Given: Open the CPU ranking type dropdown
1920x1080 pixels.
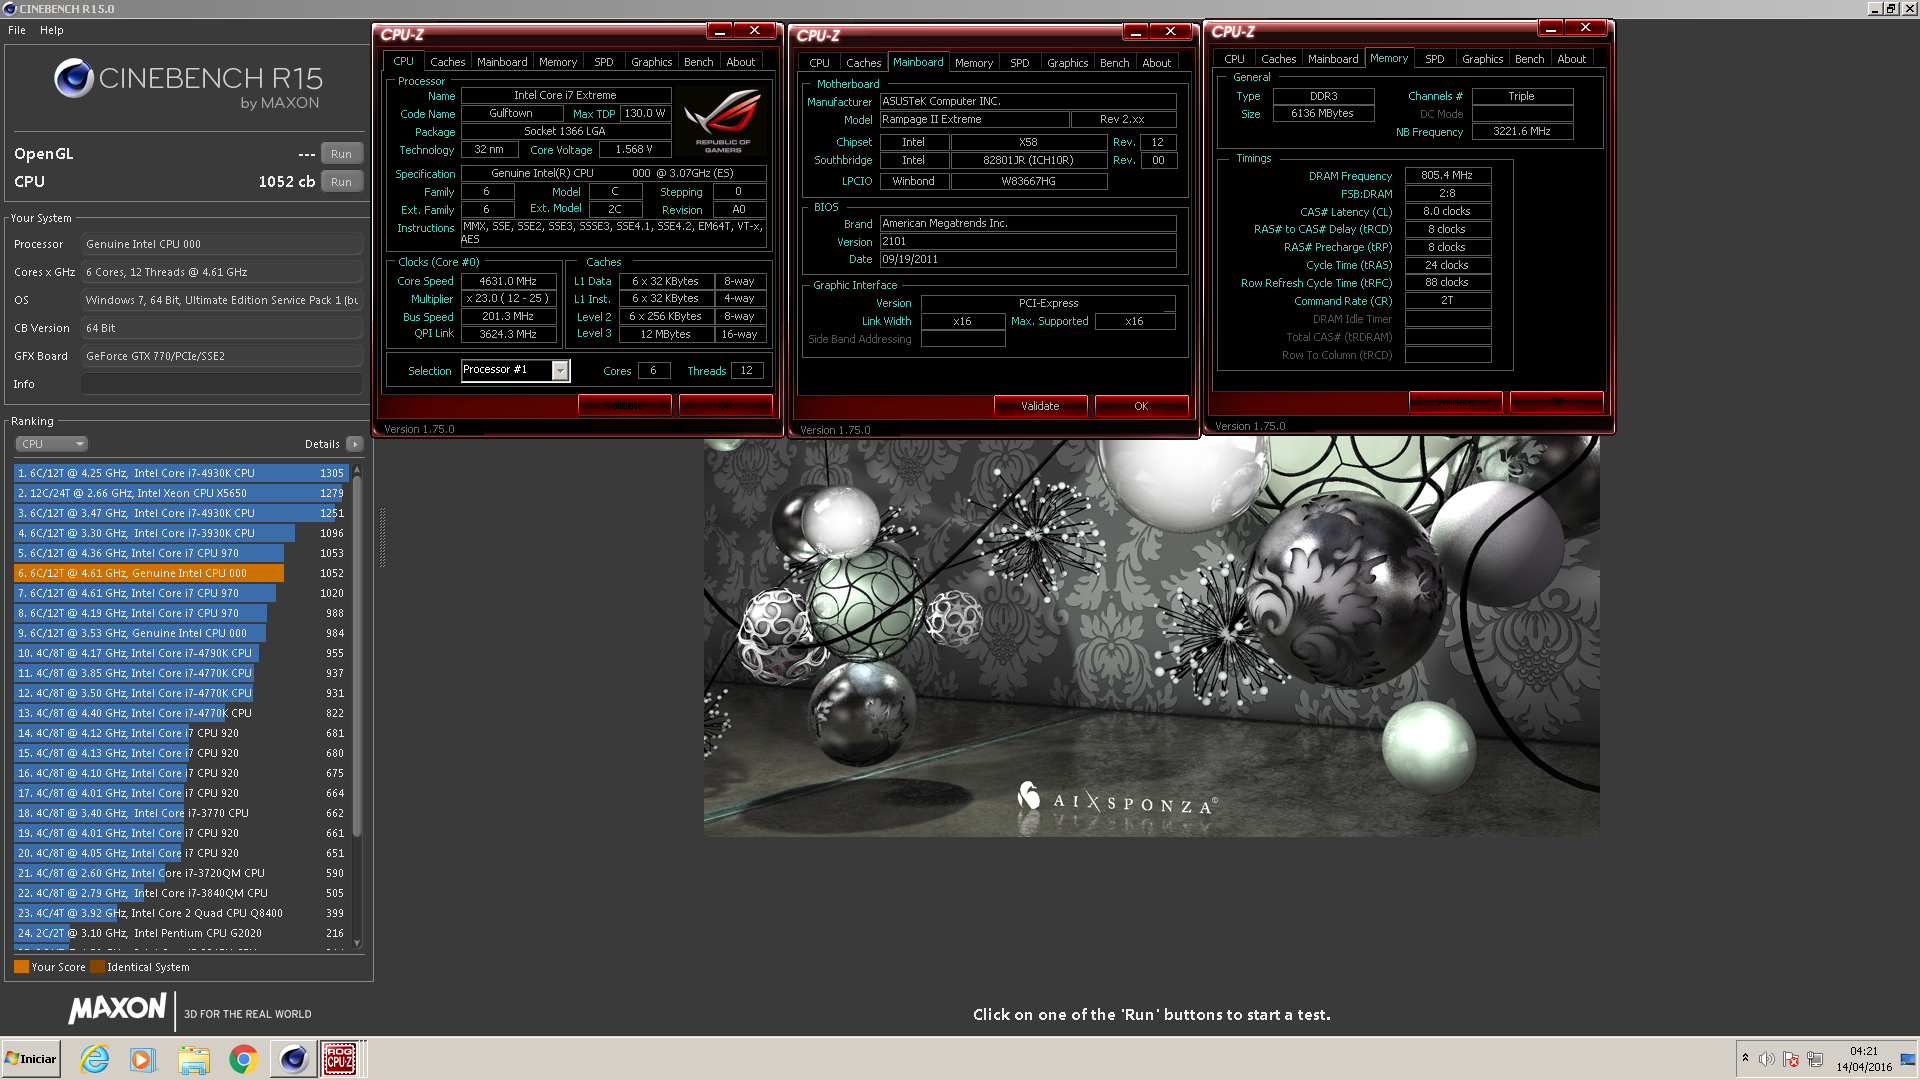Looking at the screenshot, I should point(52,444).
